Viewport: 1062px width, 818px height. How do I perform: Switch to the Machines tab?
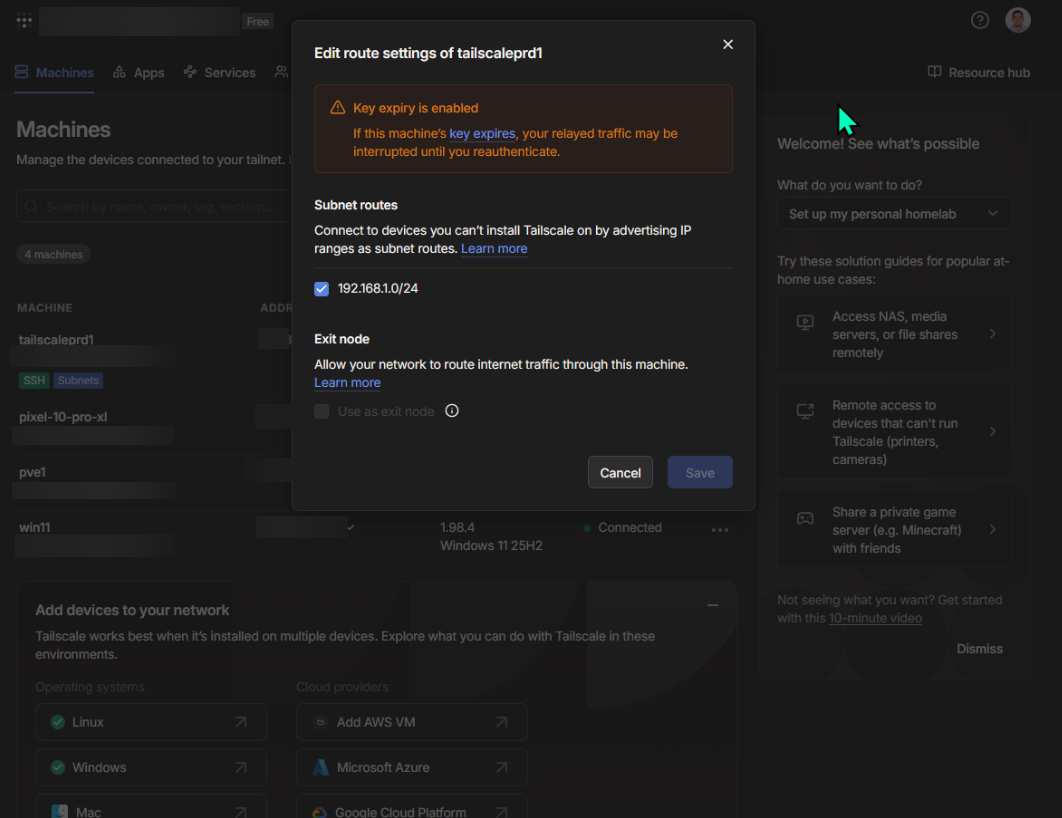click(54, 72)
